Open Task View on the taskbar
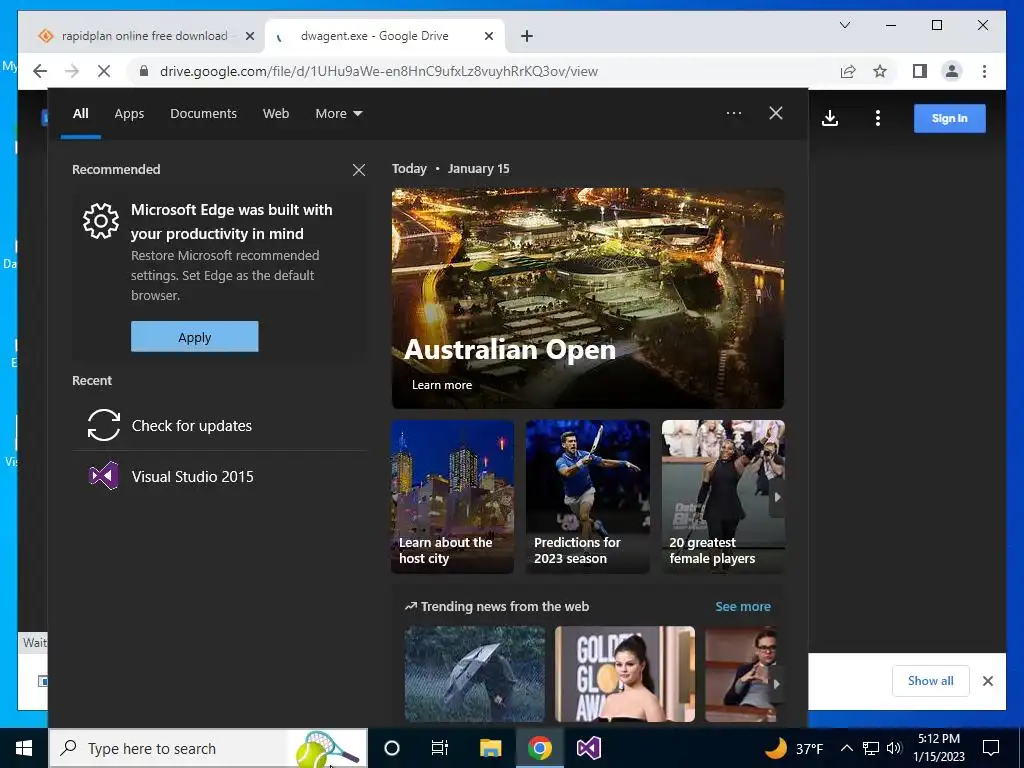The image size is (1024, 768). 440,748
